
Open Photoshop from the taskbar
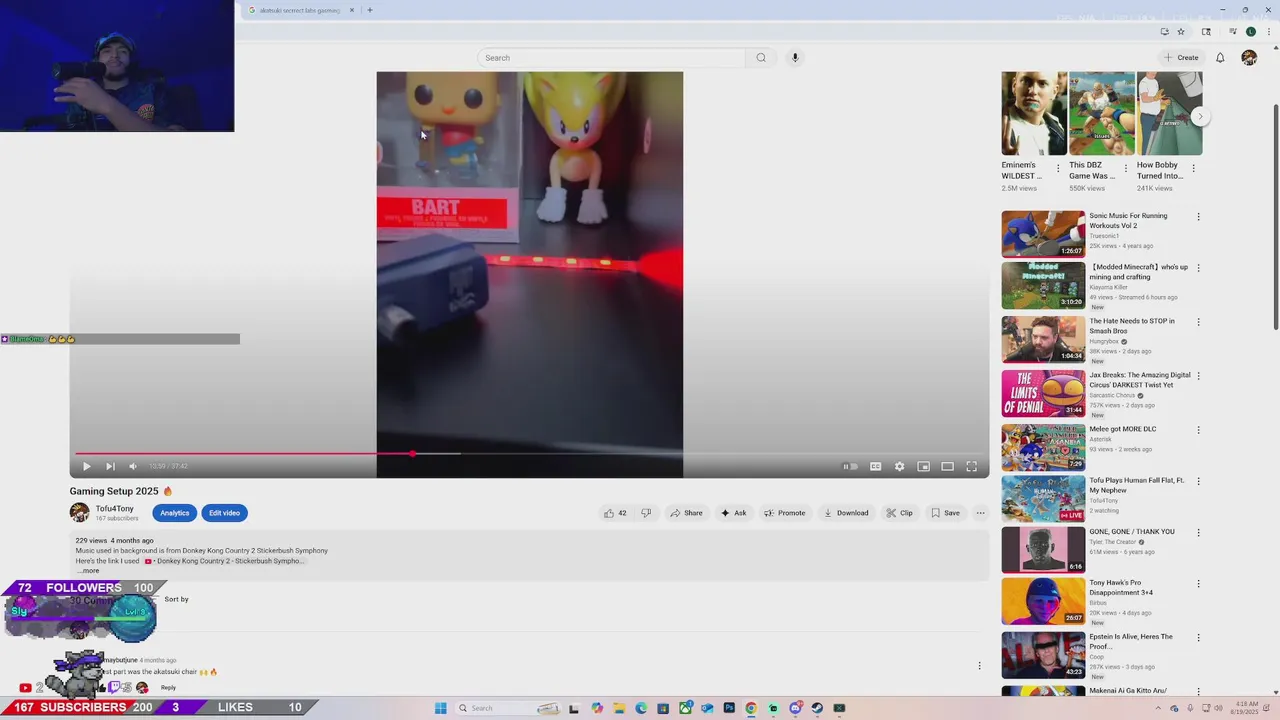pos(729,708)
